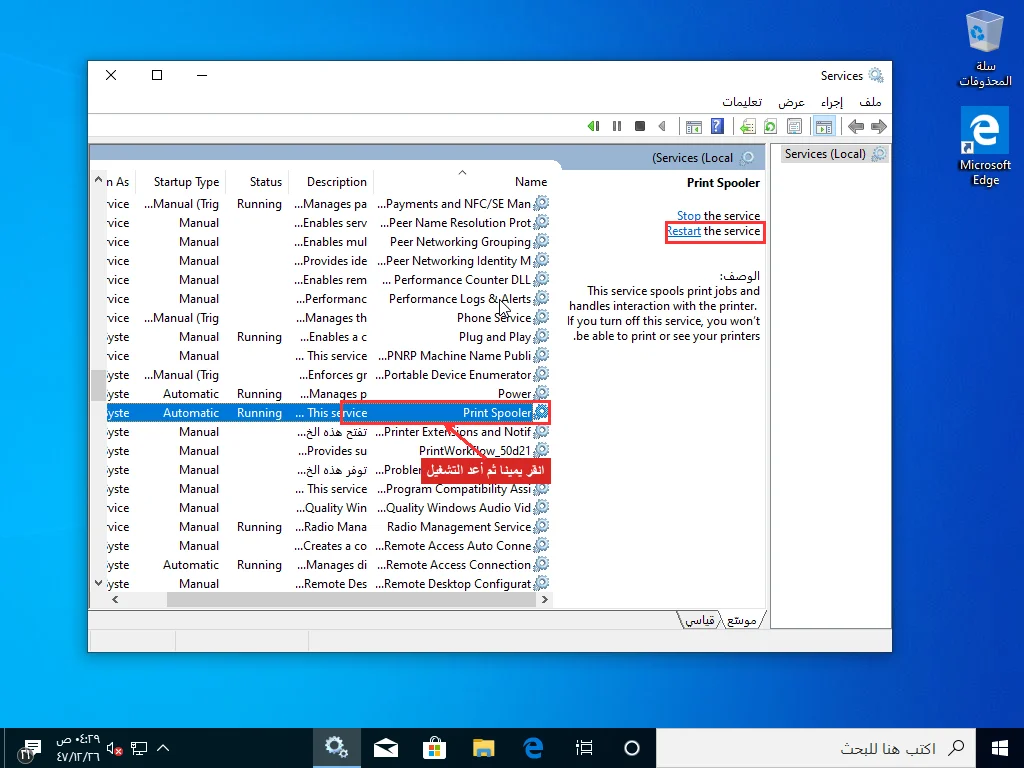Click the left-pointing gray arrow beside Show/Hide Console Tree
This screenshot has width=1024, height=768.
coord(856,126)
